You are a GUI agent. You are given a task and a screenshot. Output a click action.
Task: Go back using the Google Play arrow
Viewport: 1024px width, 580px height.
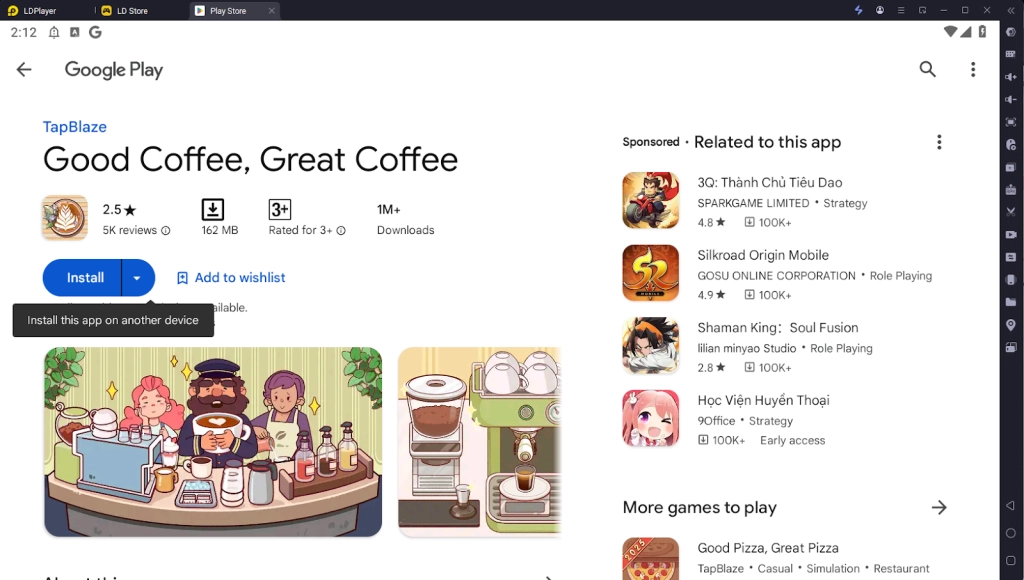click(x=24, y=69)
